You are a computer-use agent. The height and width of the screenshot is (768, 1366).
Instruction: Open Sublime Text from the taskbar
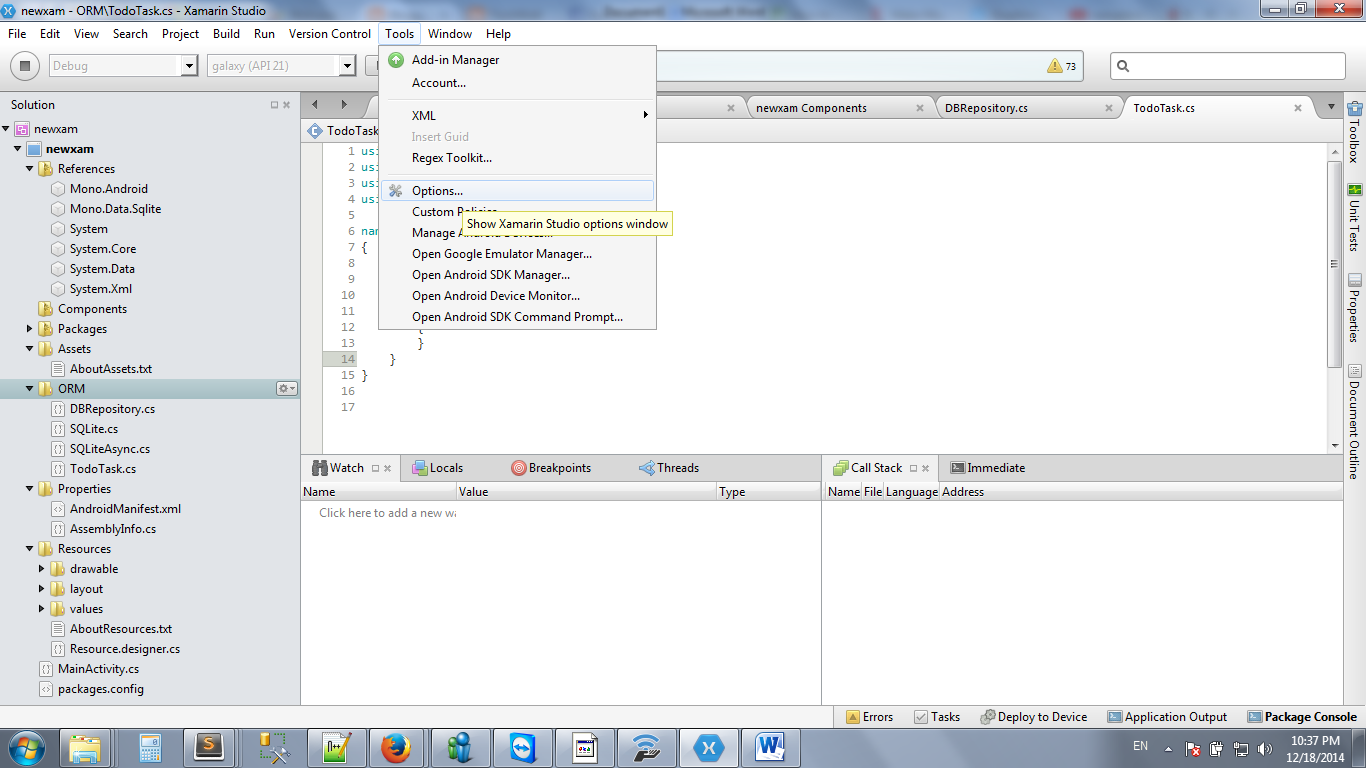(210, 747)
